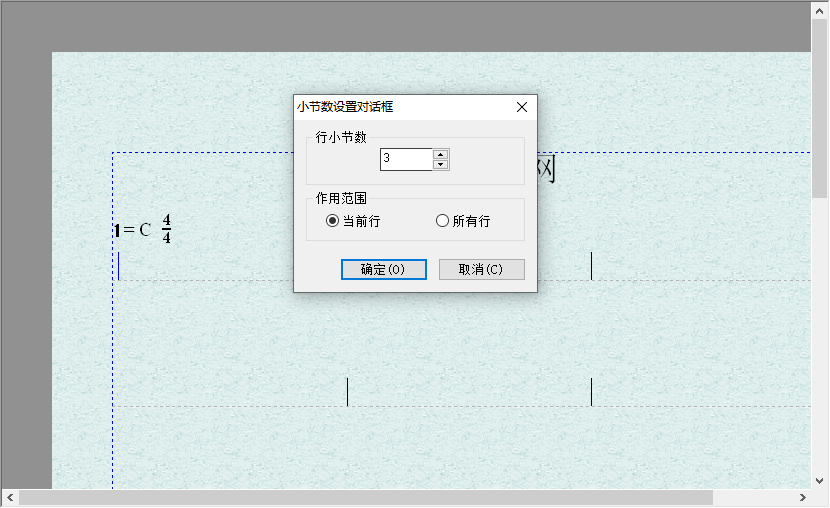
Task: Click the horizontal scrollbar left arrow
Action: tap(10, 497)
